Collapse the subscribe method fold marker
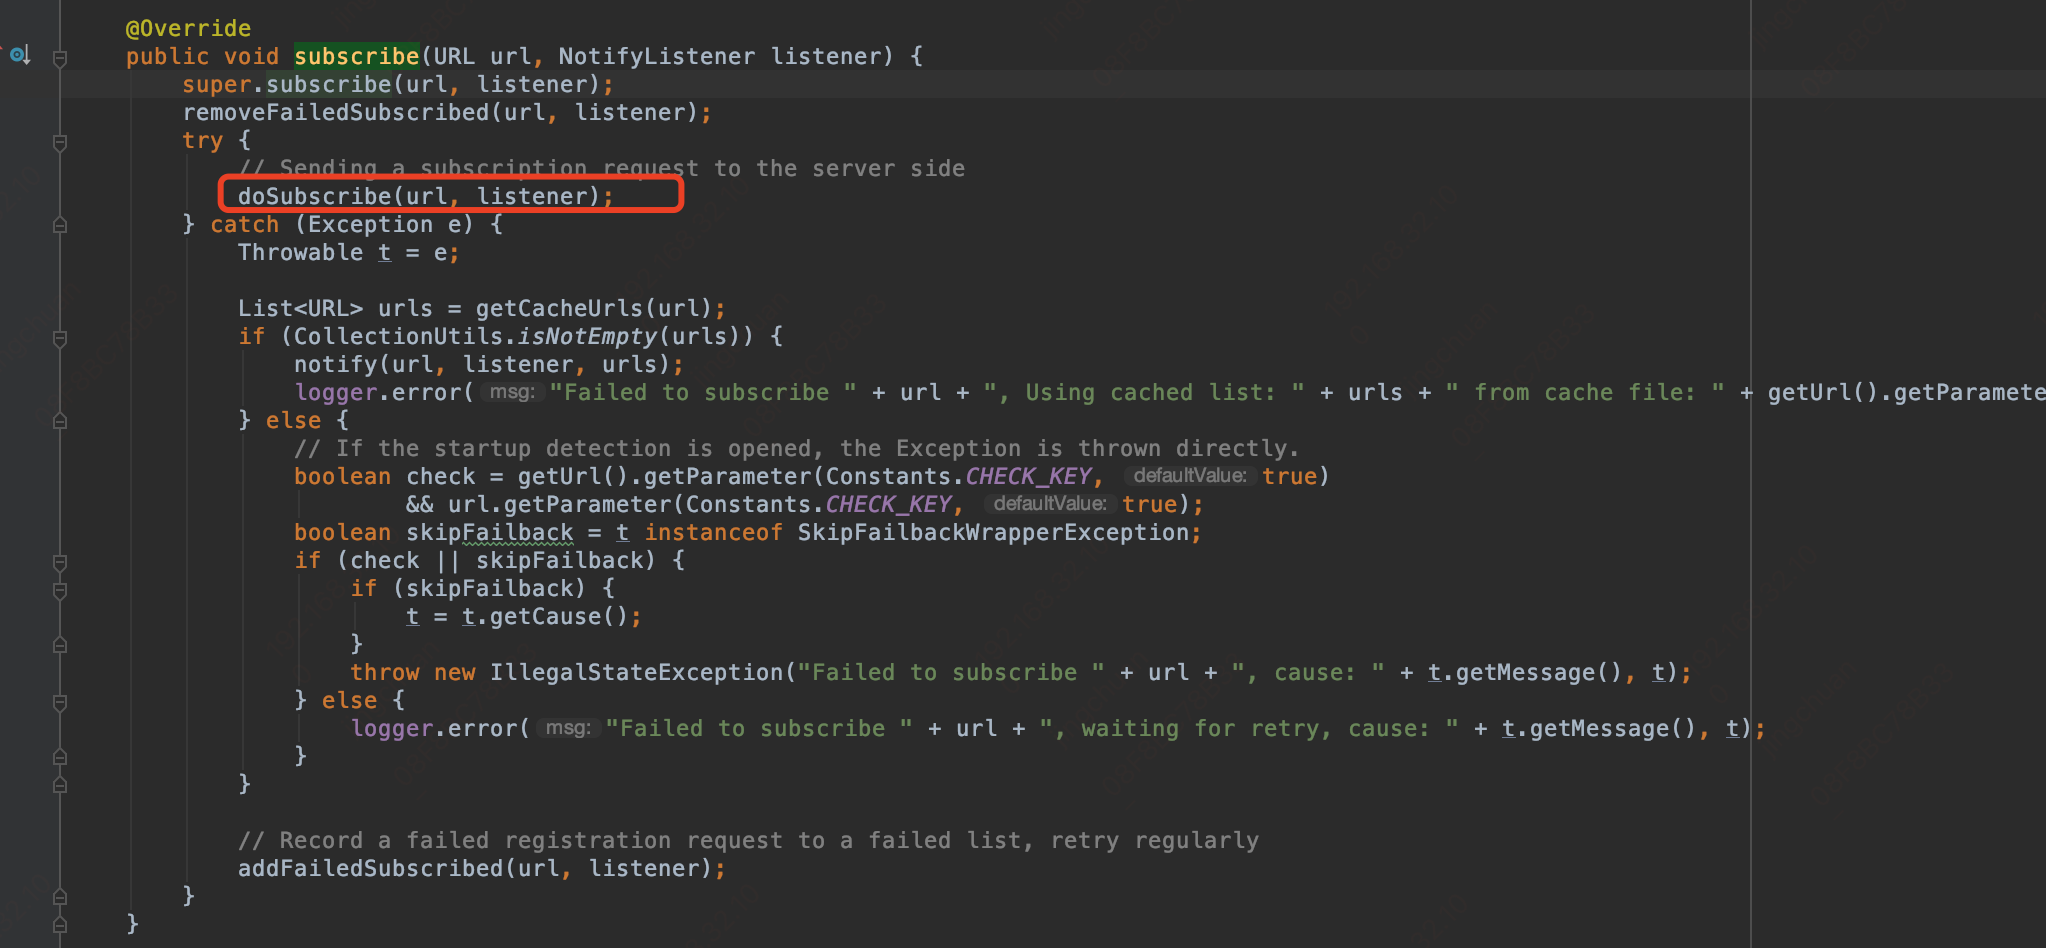 tap(60, 58)
